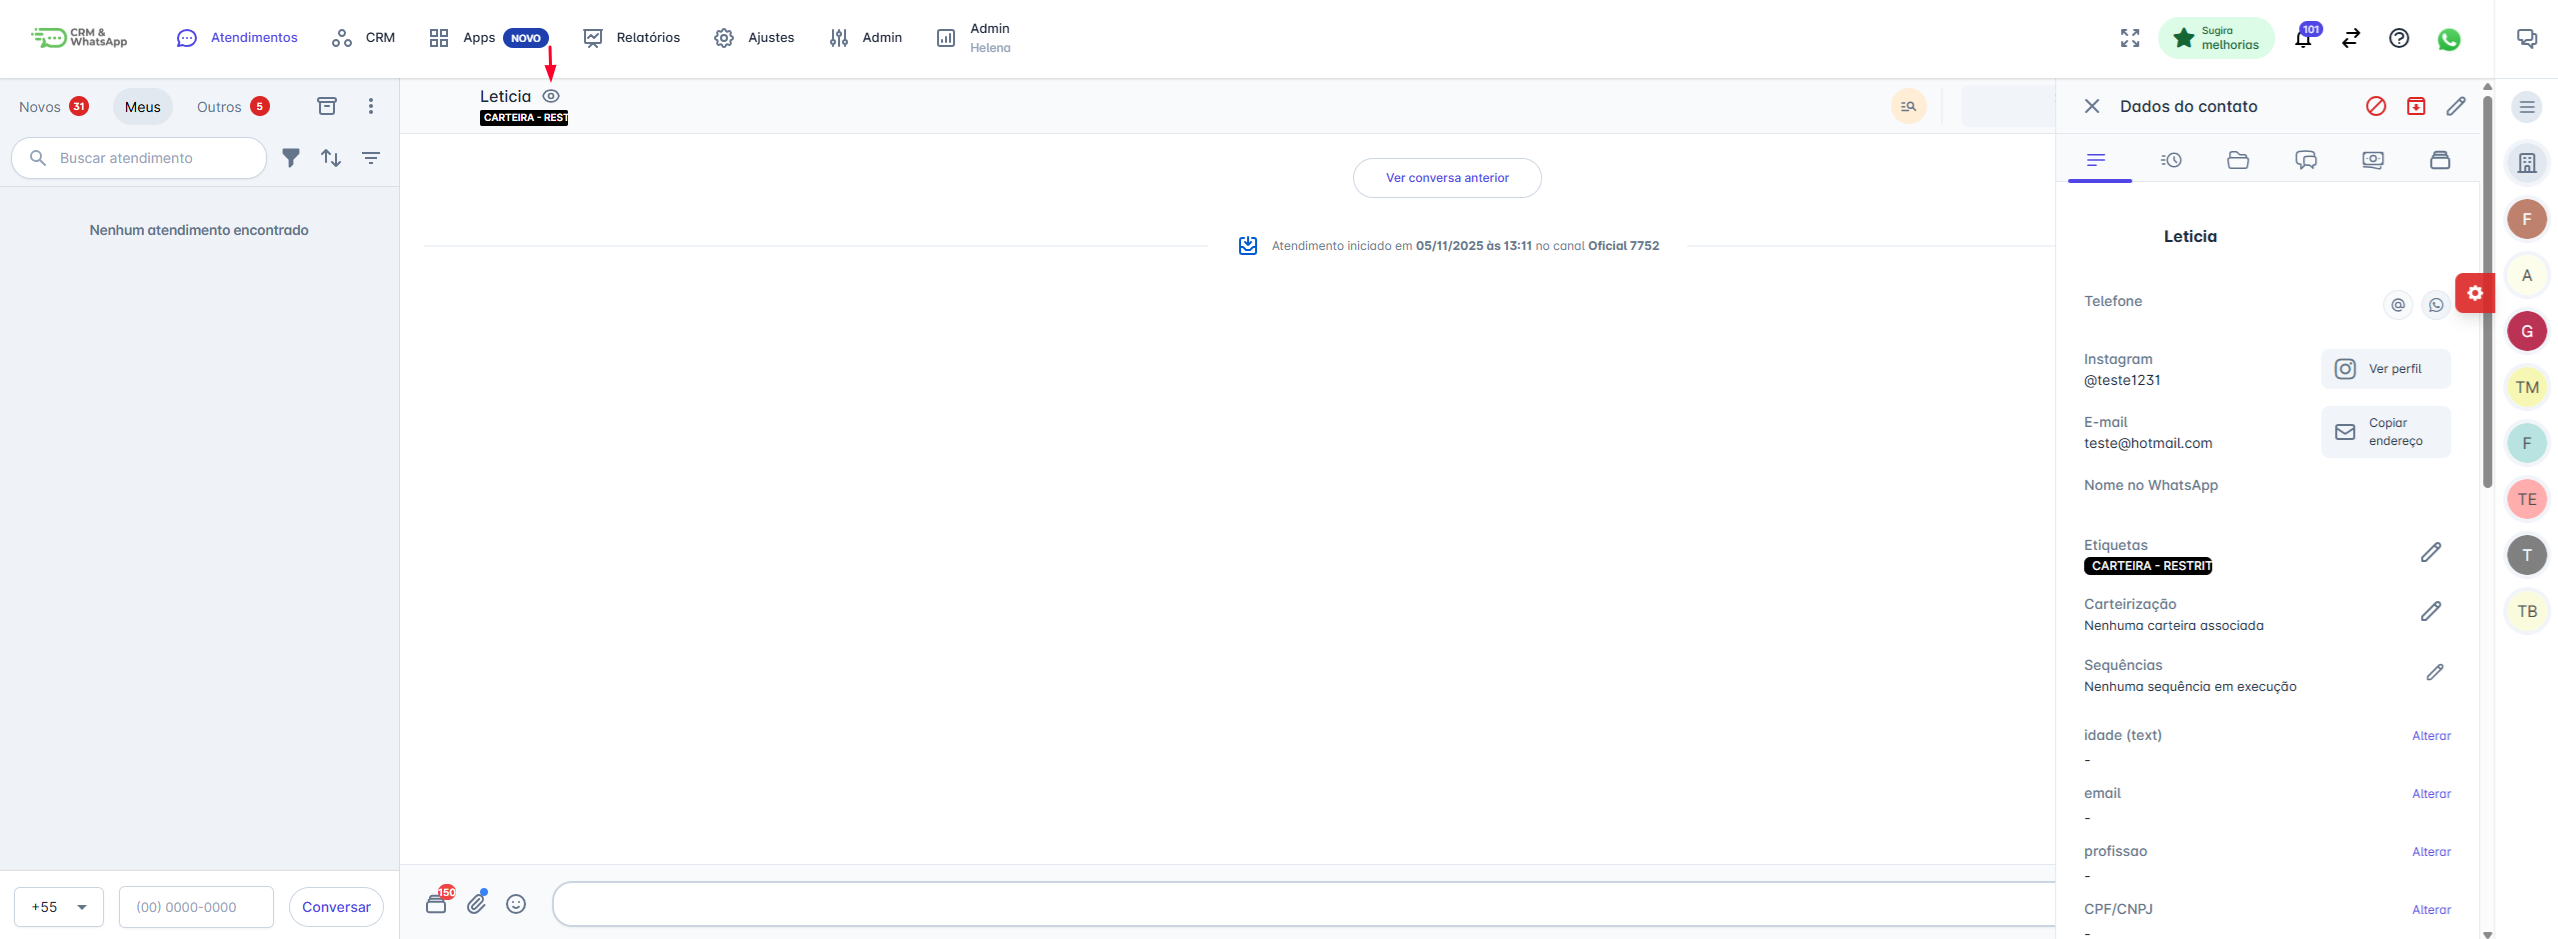Click the Buscar atendimento search field

[x=140, y=158]
